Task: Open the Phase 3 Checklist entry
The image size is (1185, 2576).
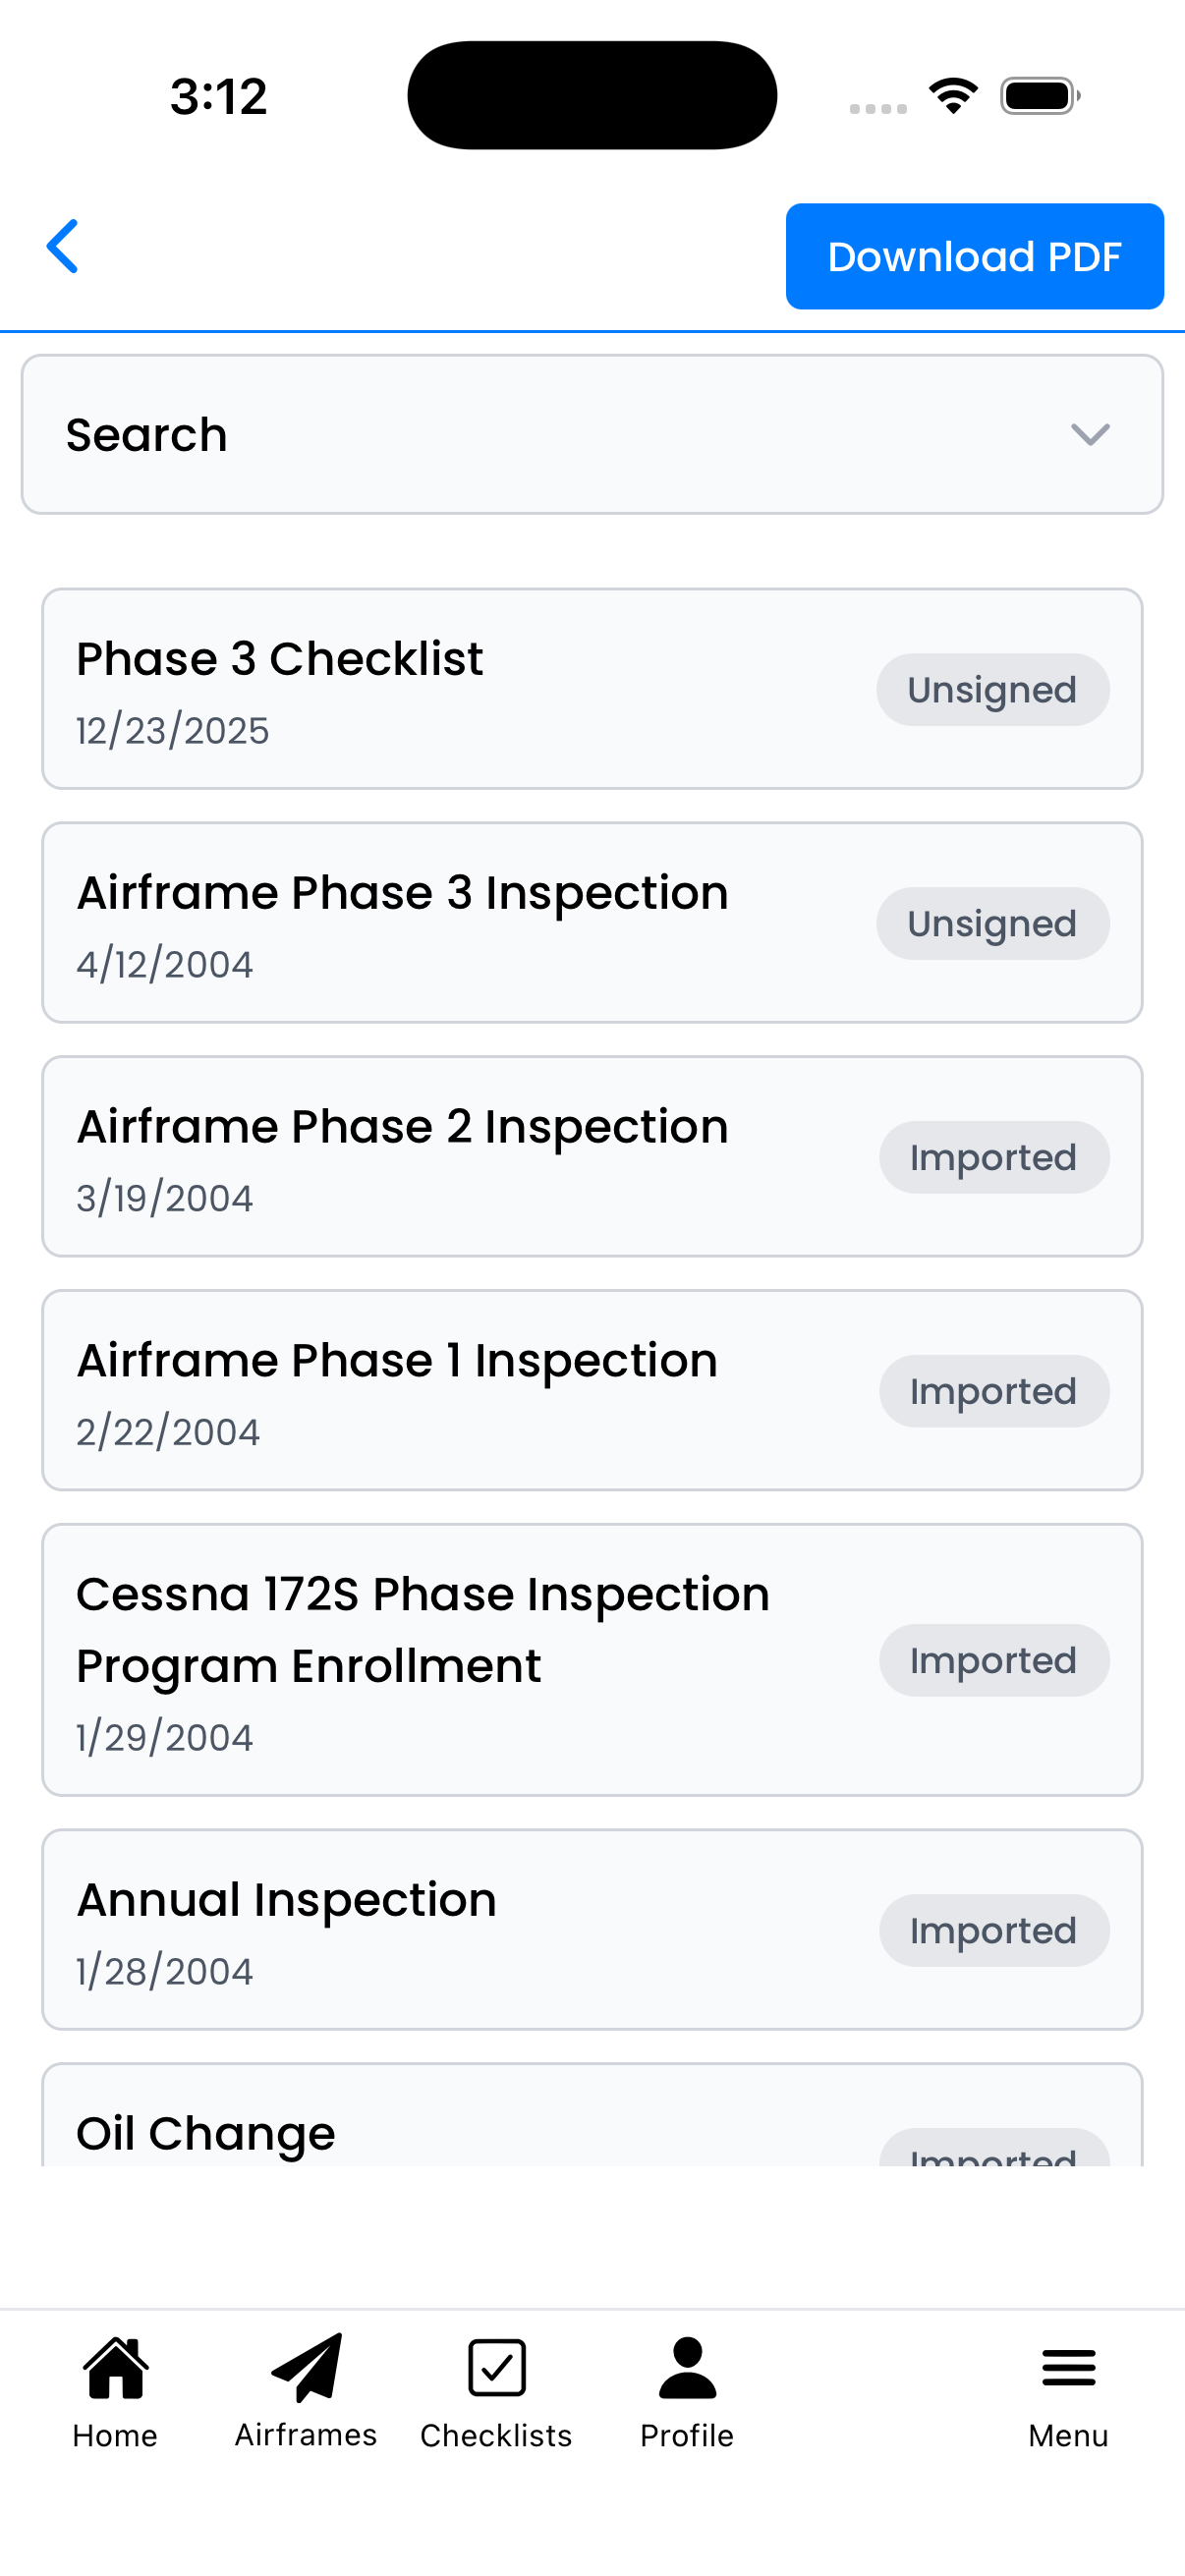Action: coord(450,689)
